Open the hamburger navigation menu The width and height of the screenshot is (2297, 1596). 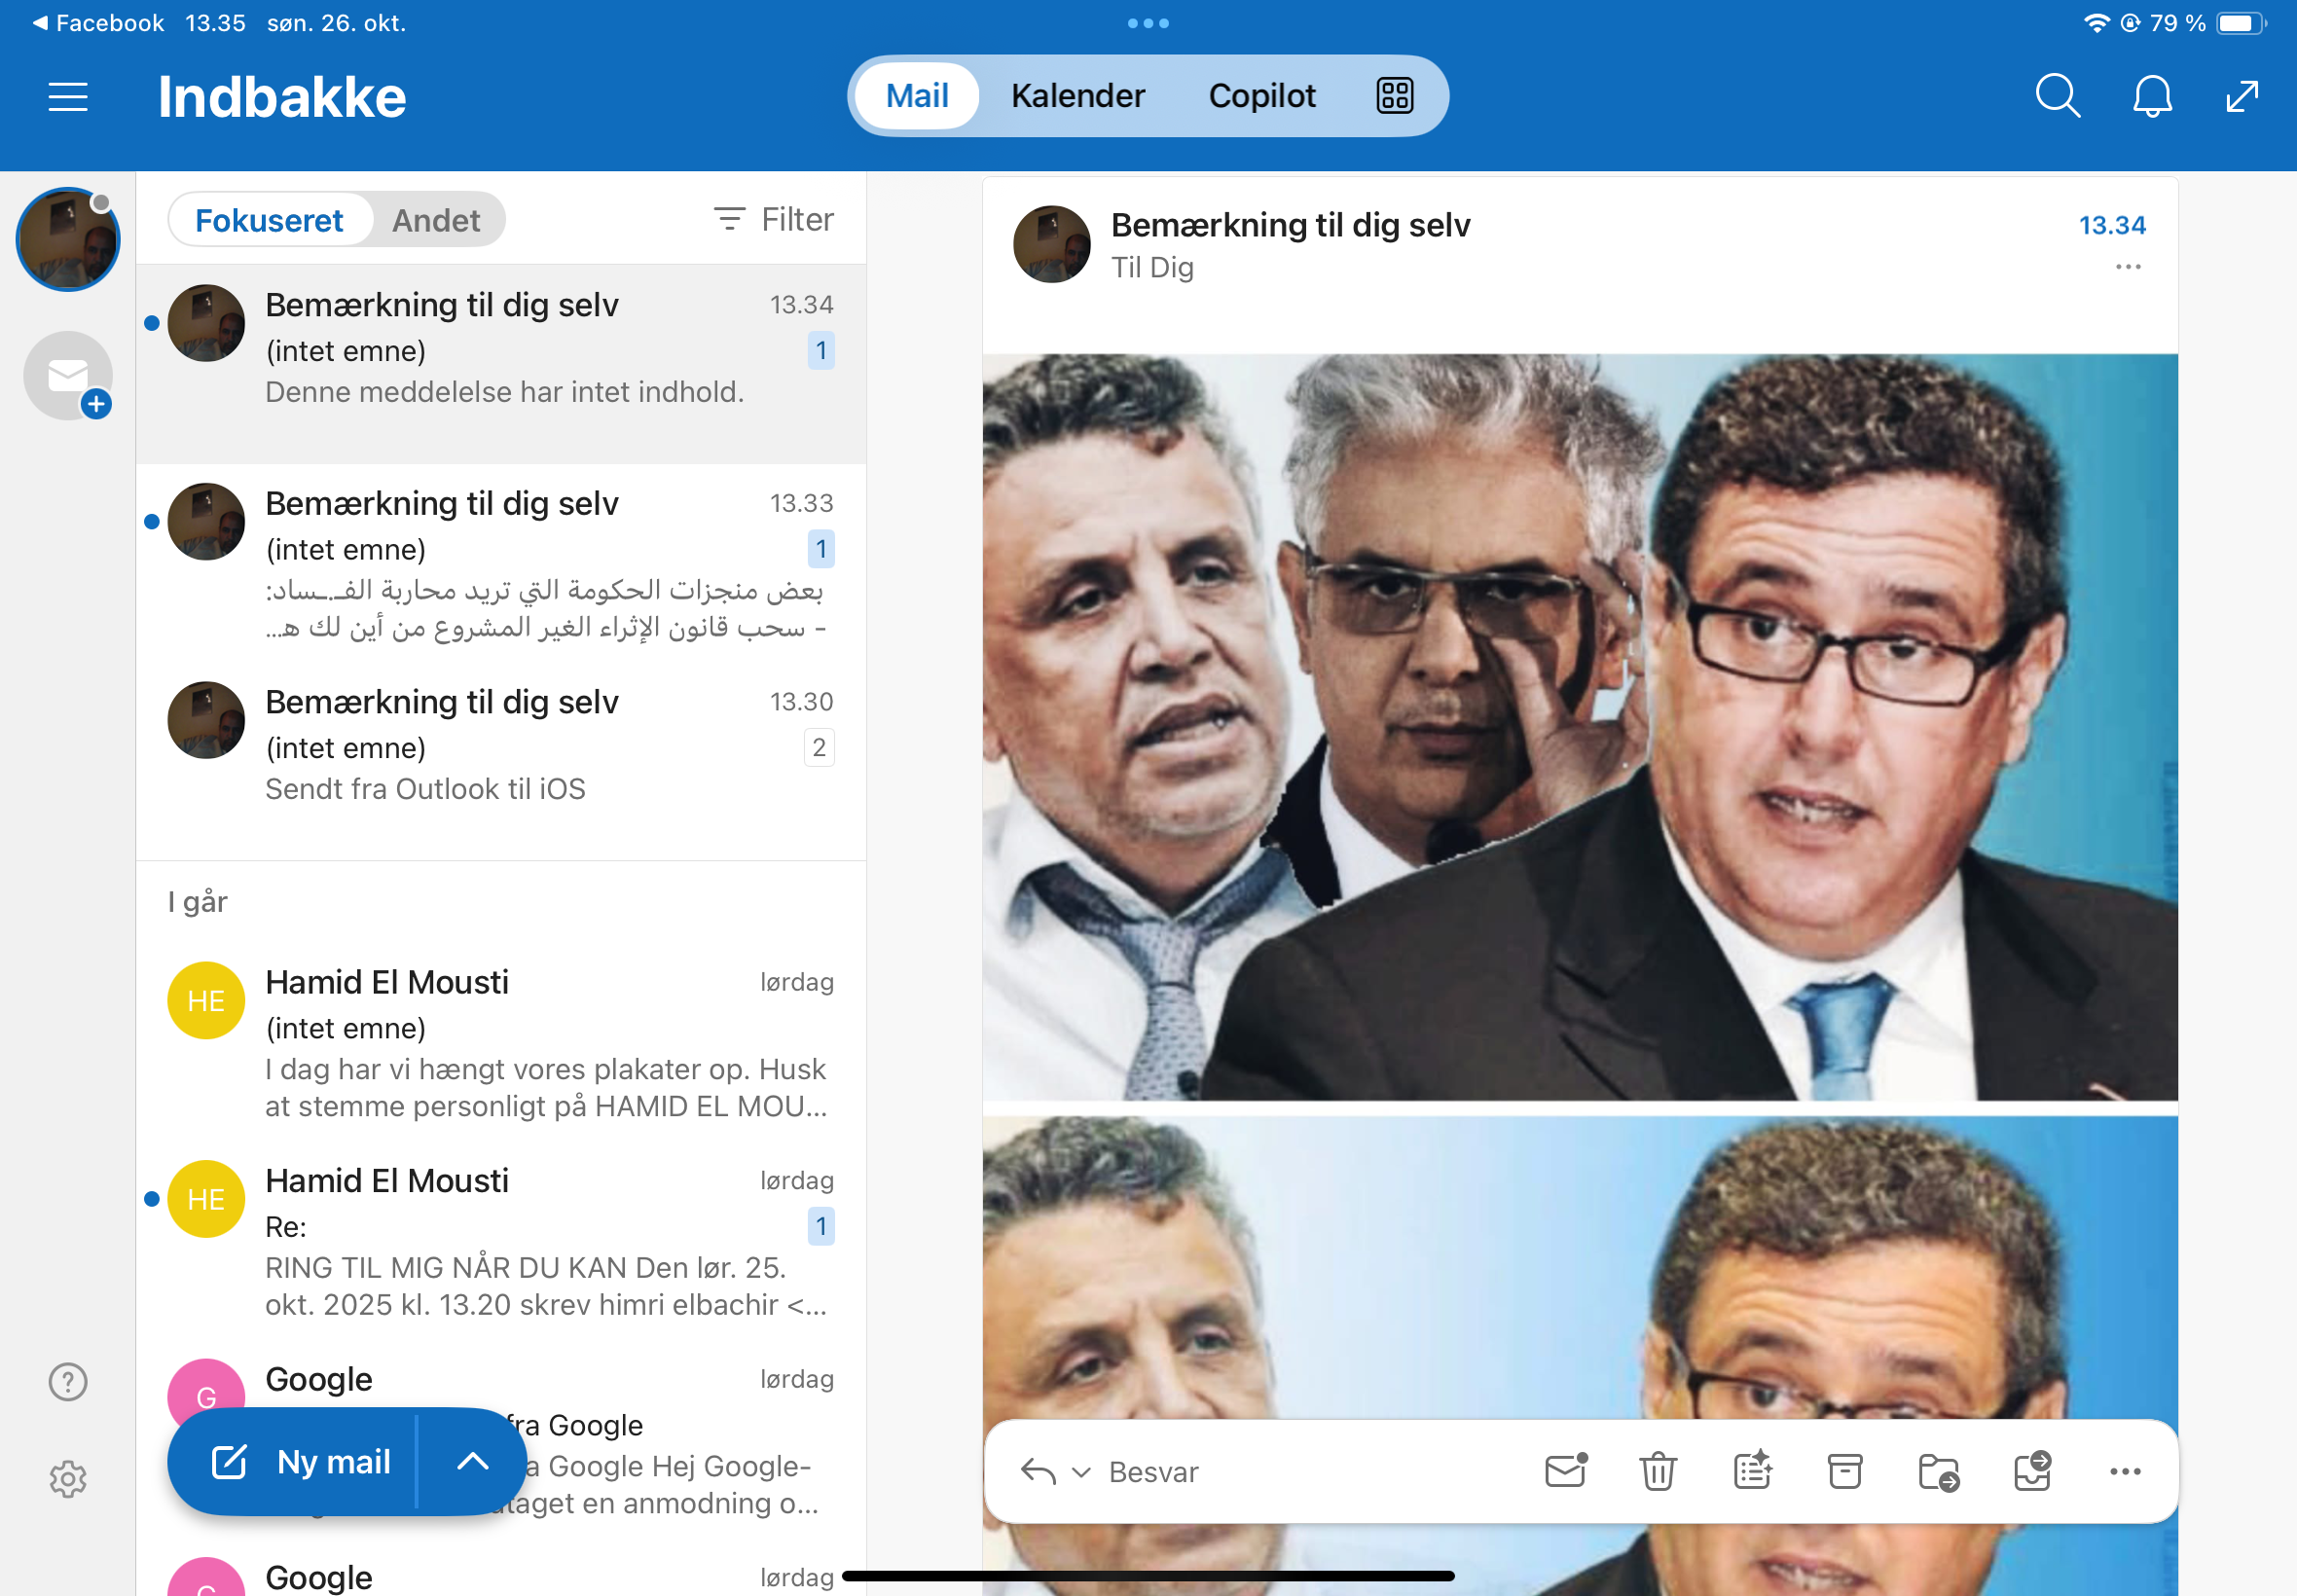coord(68,97)
